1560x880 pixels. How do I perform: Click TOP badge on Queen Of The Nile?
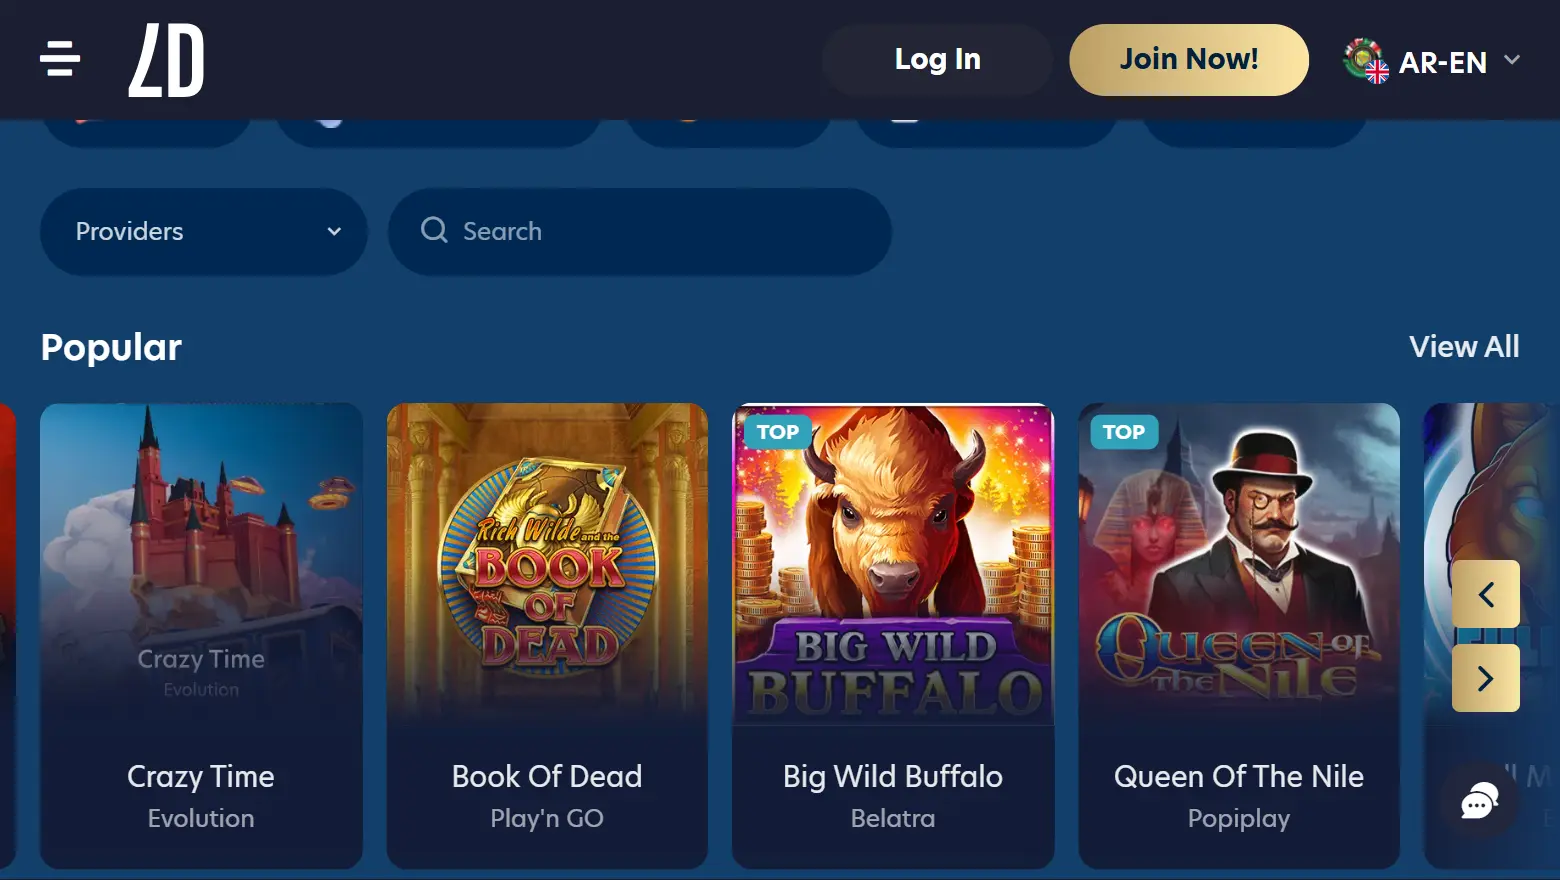tap(1124, 432)
